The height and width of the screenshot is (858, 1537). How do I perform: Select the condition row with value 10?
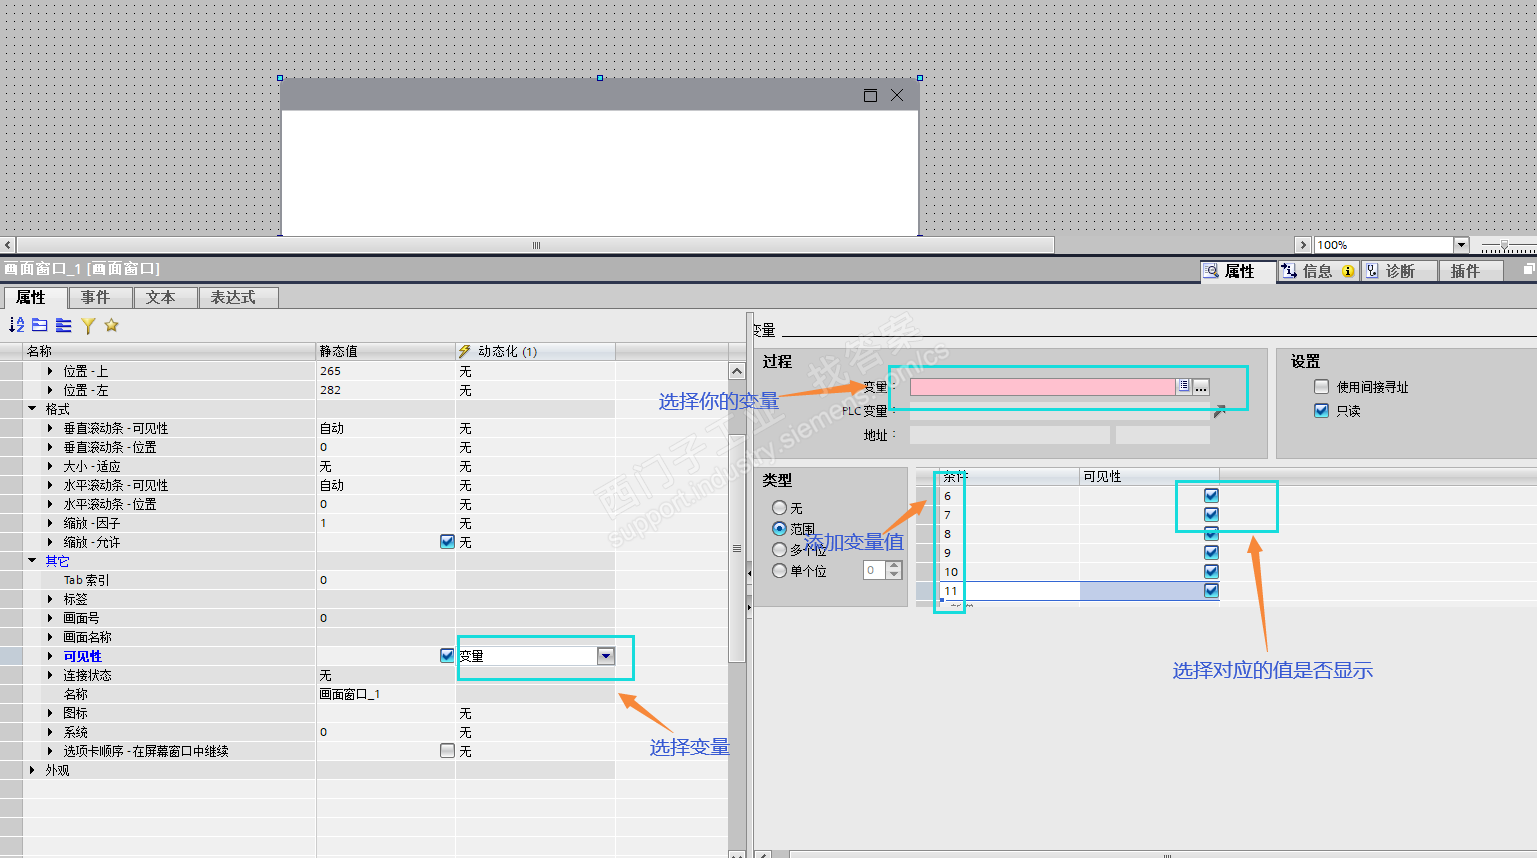click(x=1067, y=572)
